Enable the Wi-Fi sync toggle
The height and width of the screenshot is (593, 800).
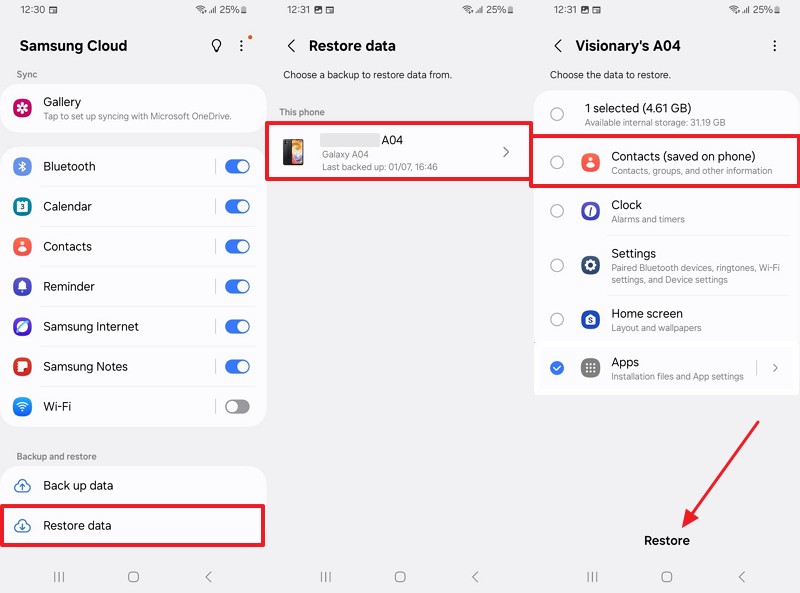point(237,407)
